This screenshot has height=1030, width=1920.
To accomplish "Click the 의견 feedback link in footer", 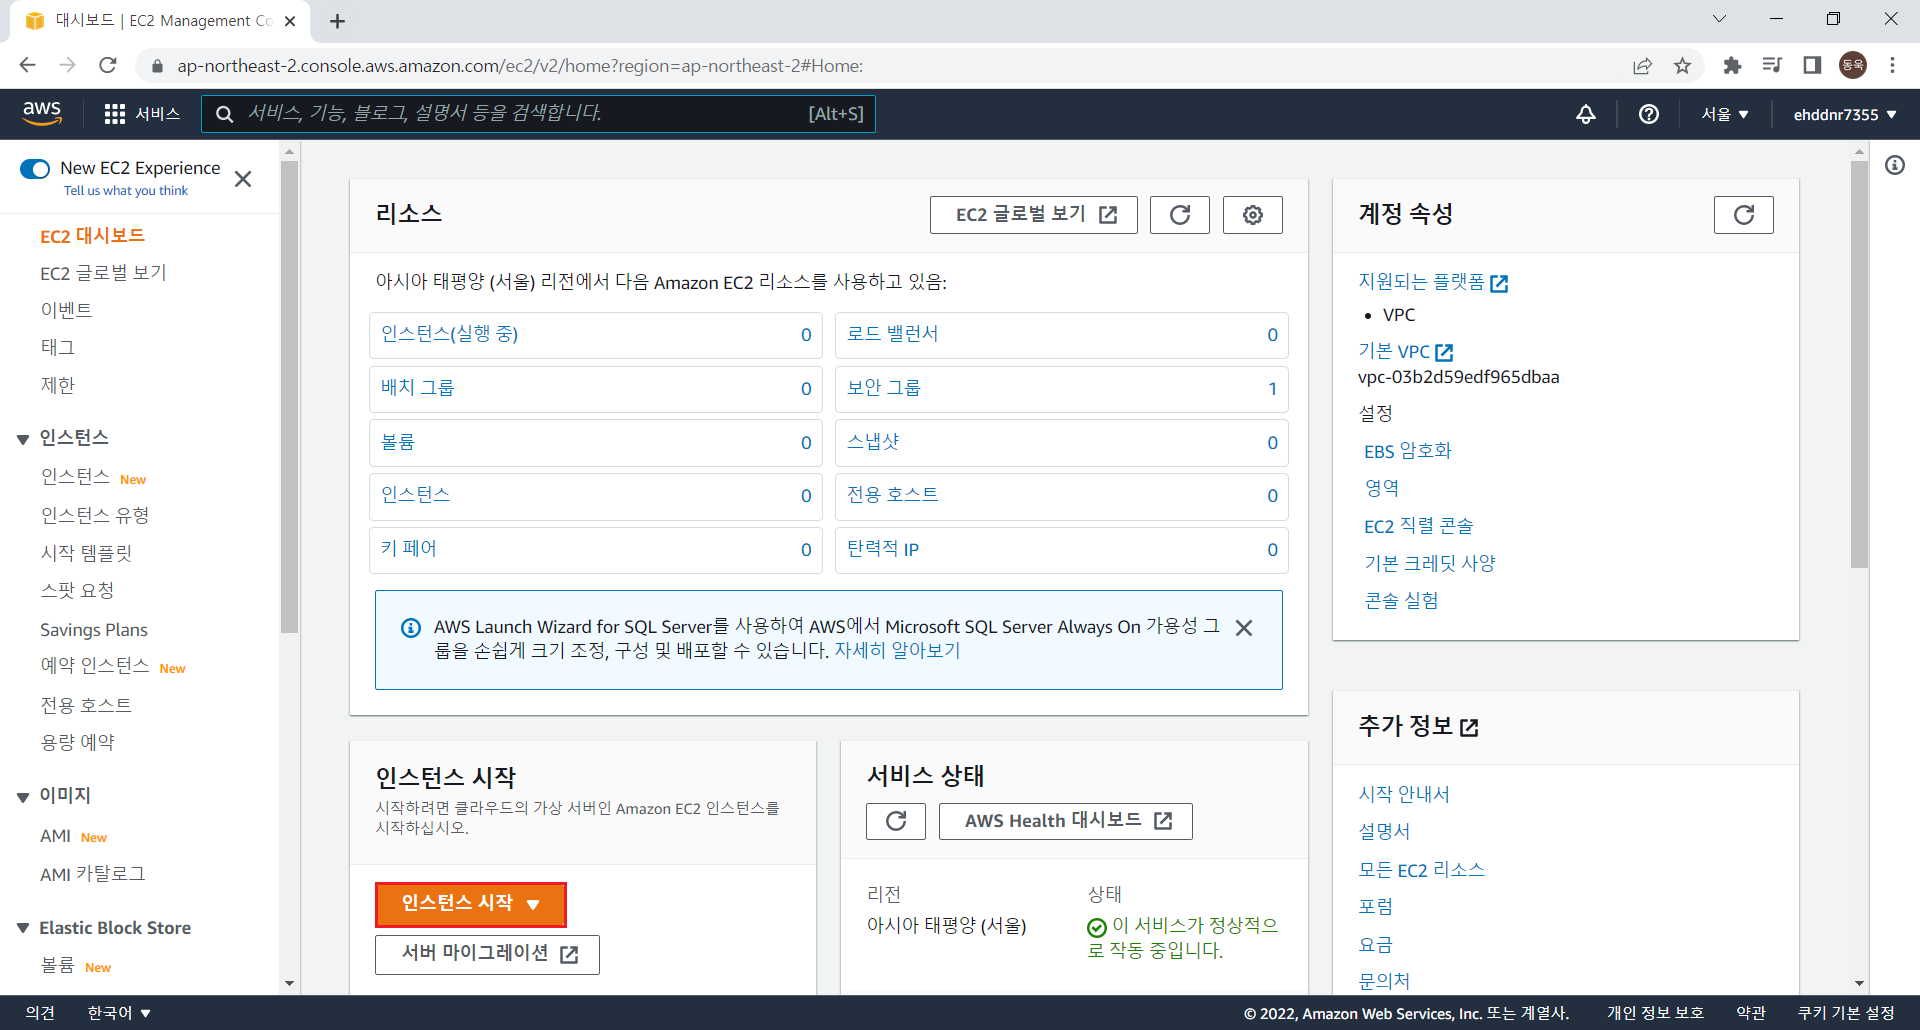I will [40, 1013].
